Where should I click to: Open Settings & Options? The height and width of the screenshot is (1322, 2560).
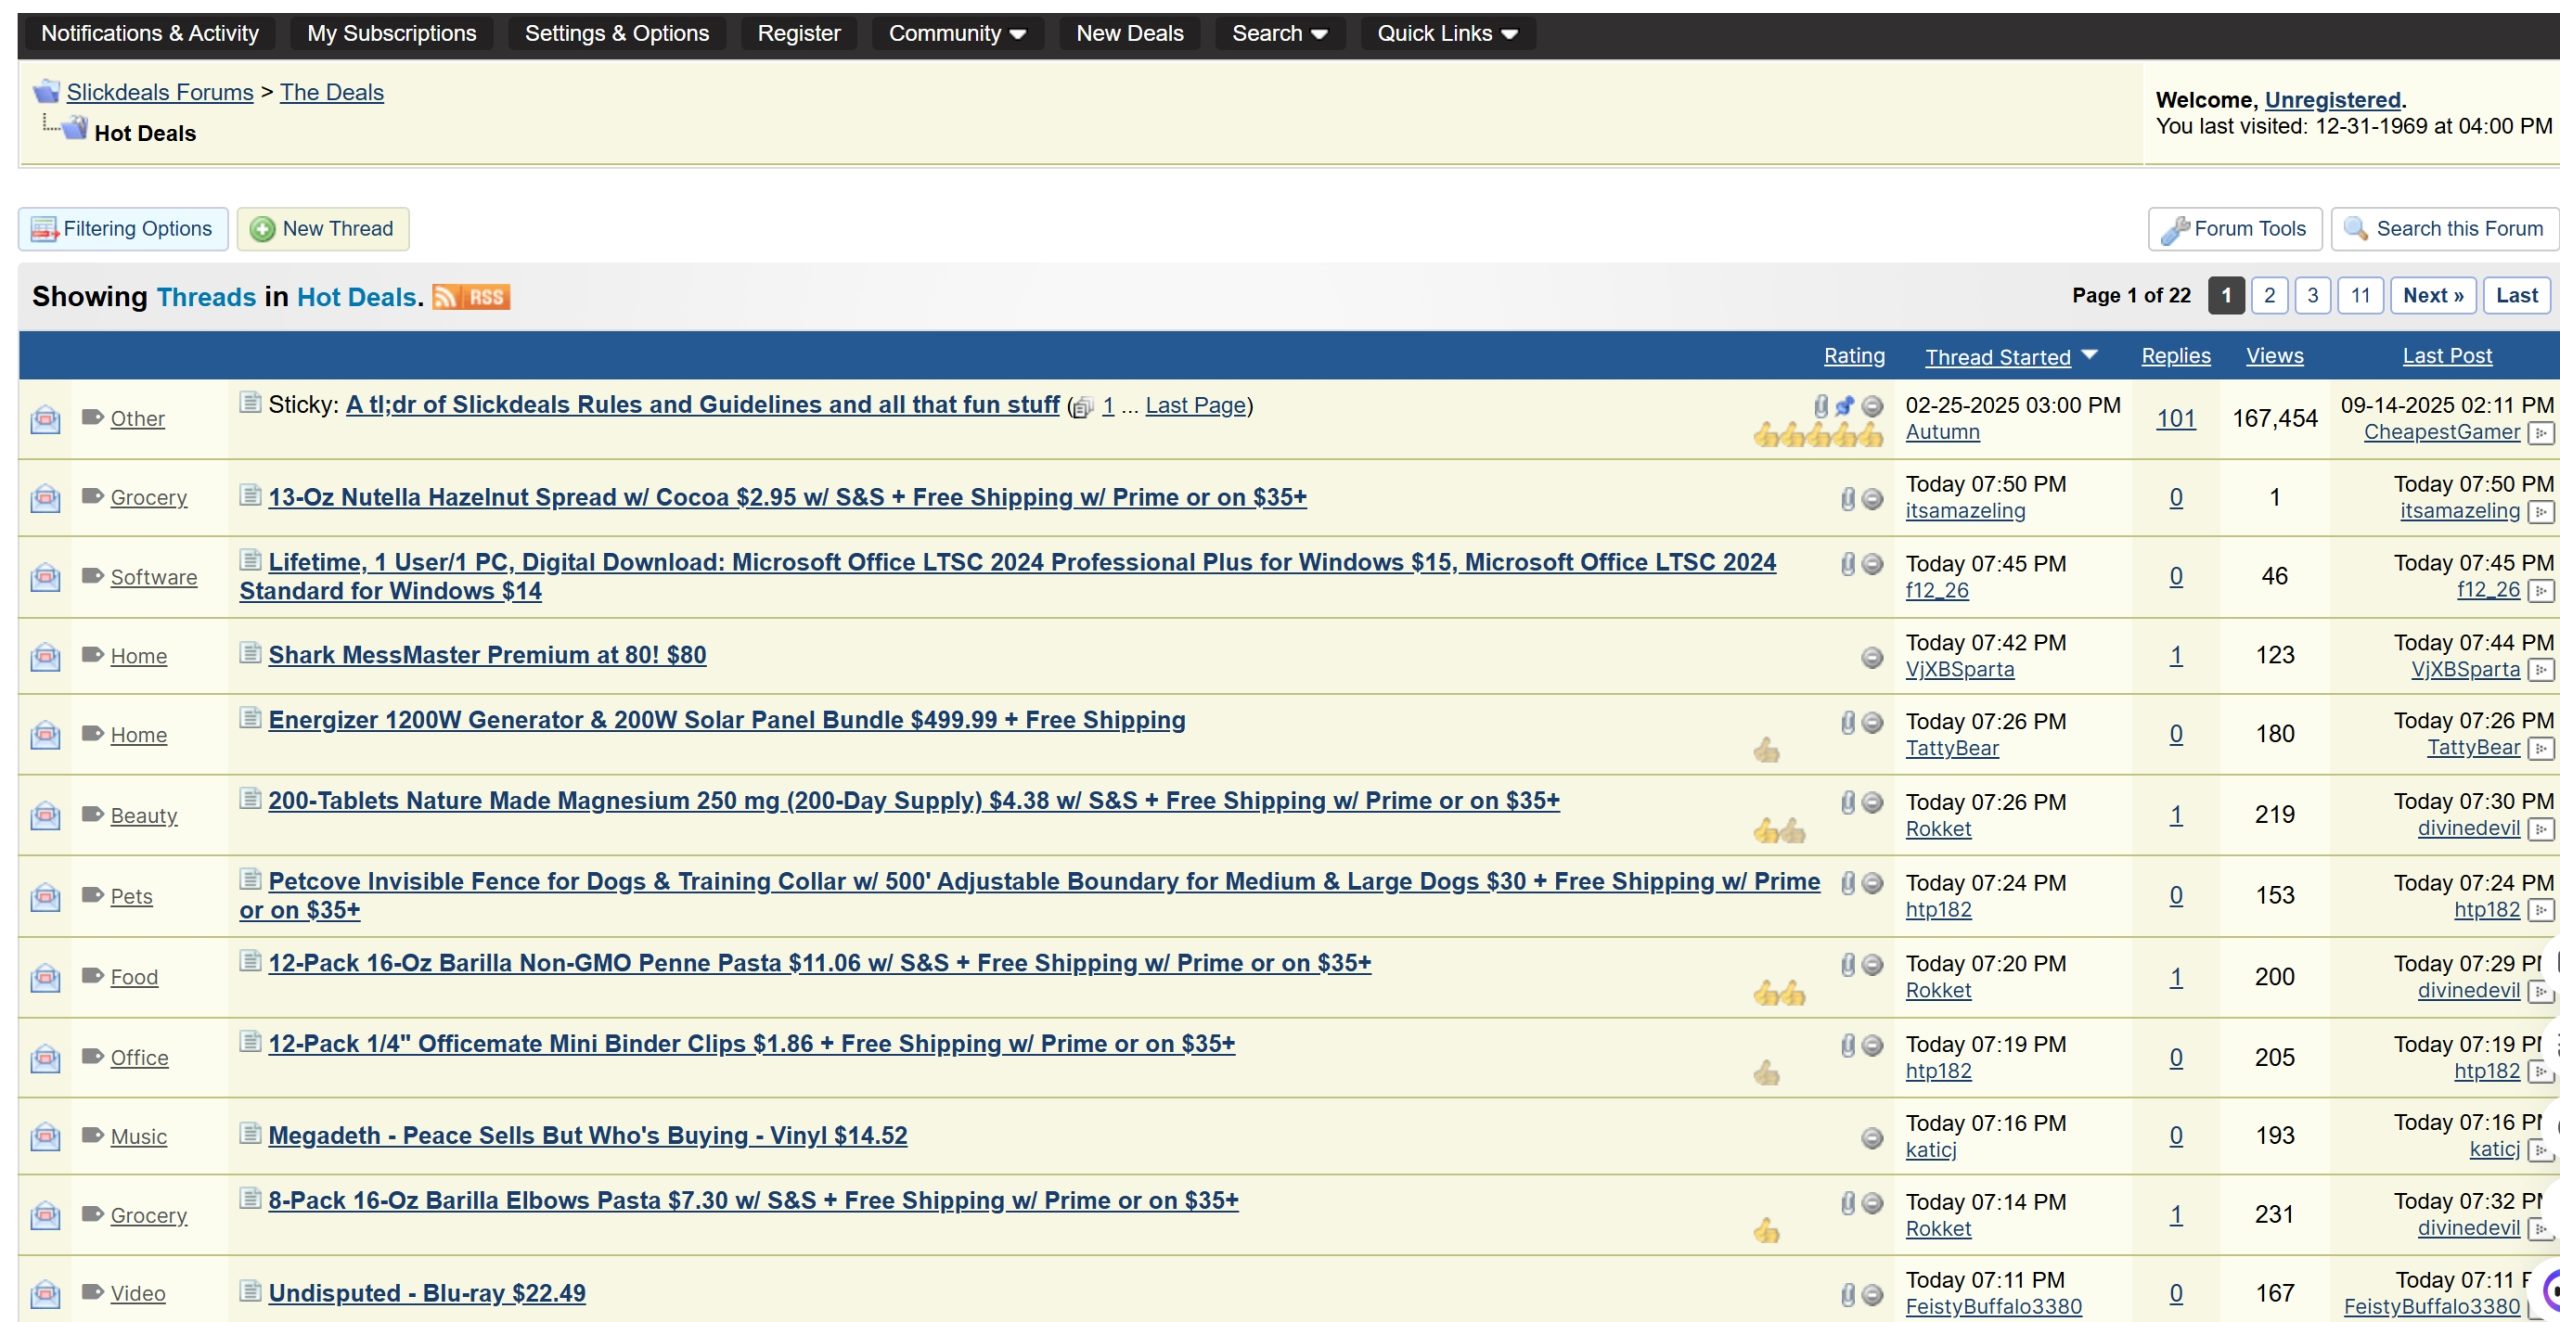pyautogui.click(x=617, y=33)
